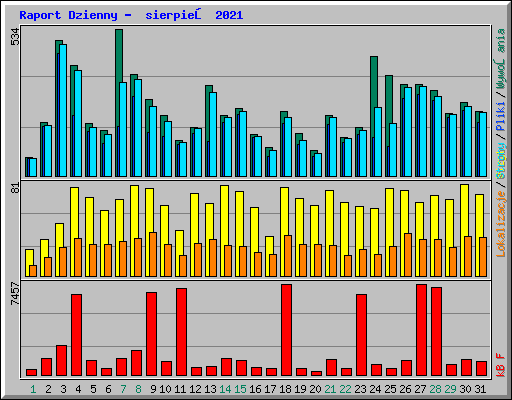Click the 81 scale label
The width and height of the screenshot is (512, 400).
(15, 188)
